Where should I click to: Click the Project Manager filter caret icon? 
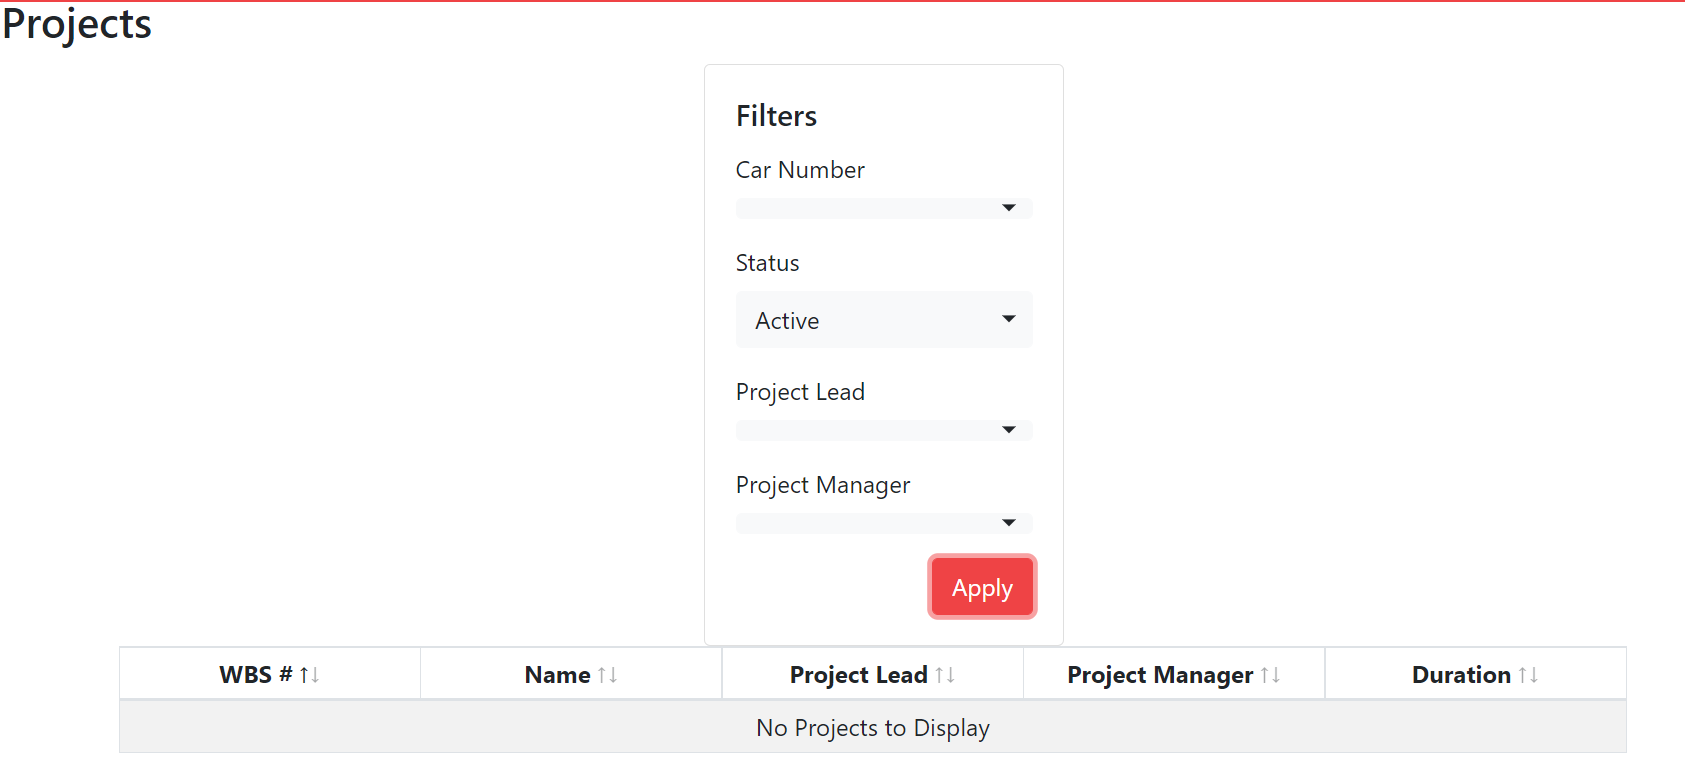click(x=1010, y=522)
